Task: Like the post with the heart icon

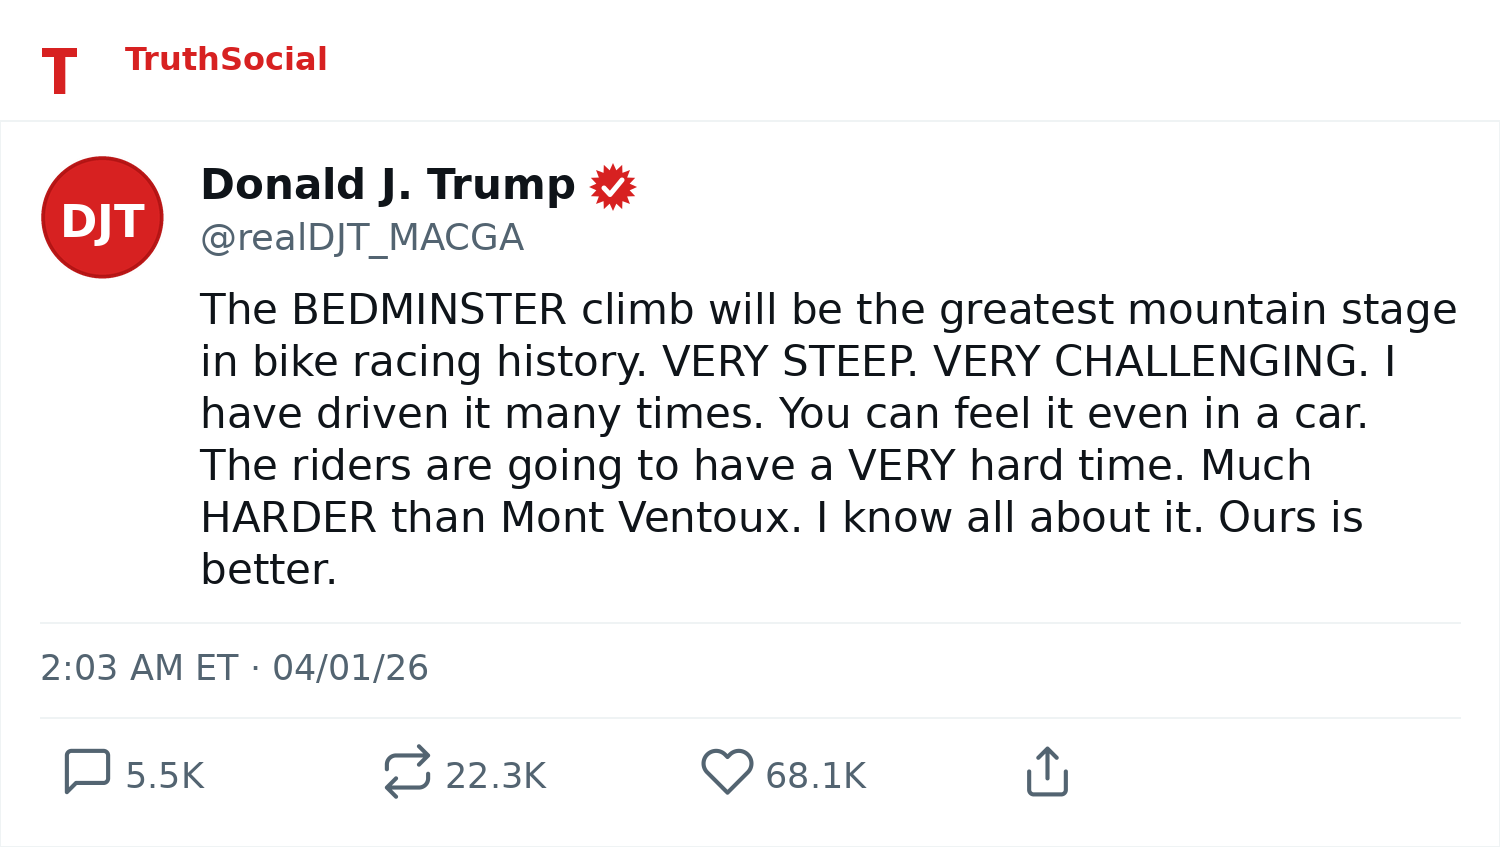Action: coord(727,772)
